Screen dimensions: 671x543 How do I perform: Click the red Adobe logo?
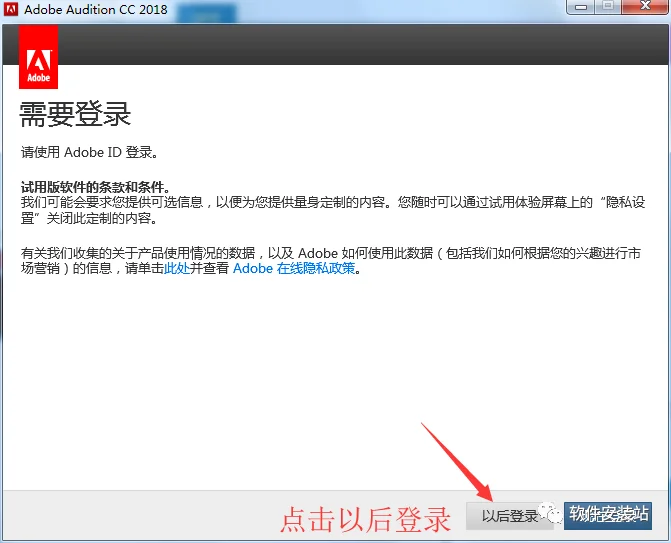pyautogui.click(x=39, y=56)
